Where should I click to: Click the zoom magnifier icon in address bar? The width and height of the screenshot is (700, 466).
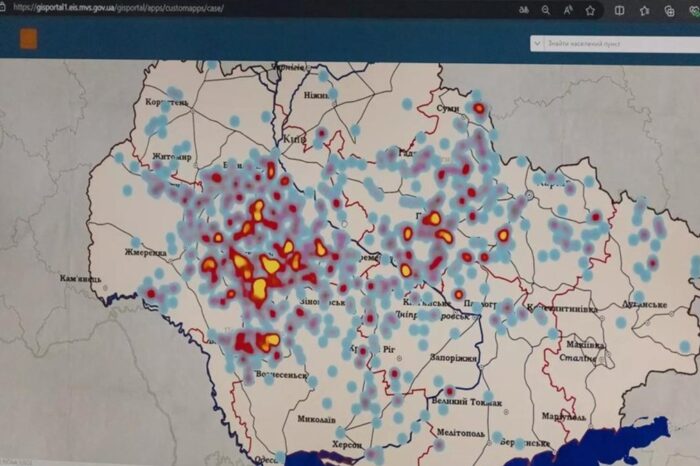coord(545,9)
